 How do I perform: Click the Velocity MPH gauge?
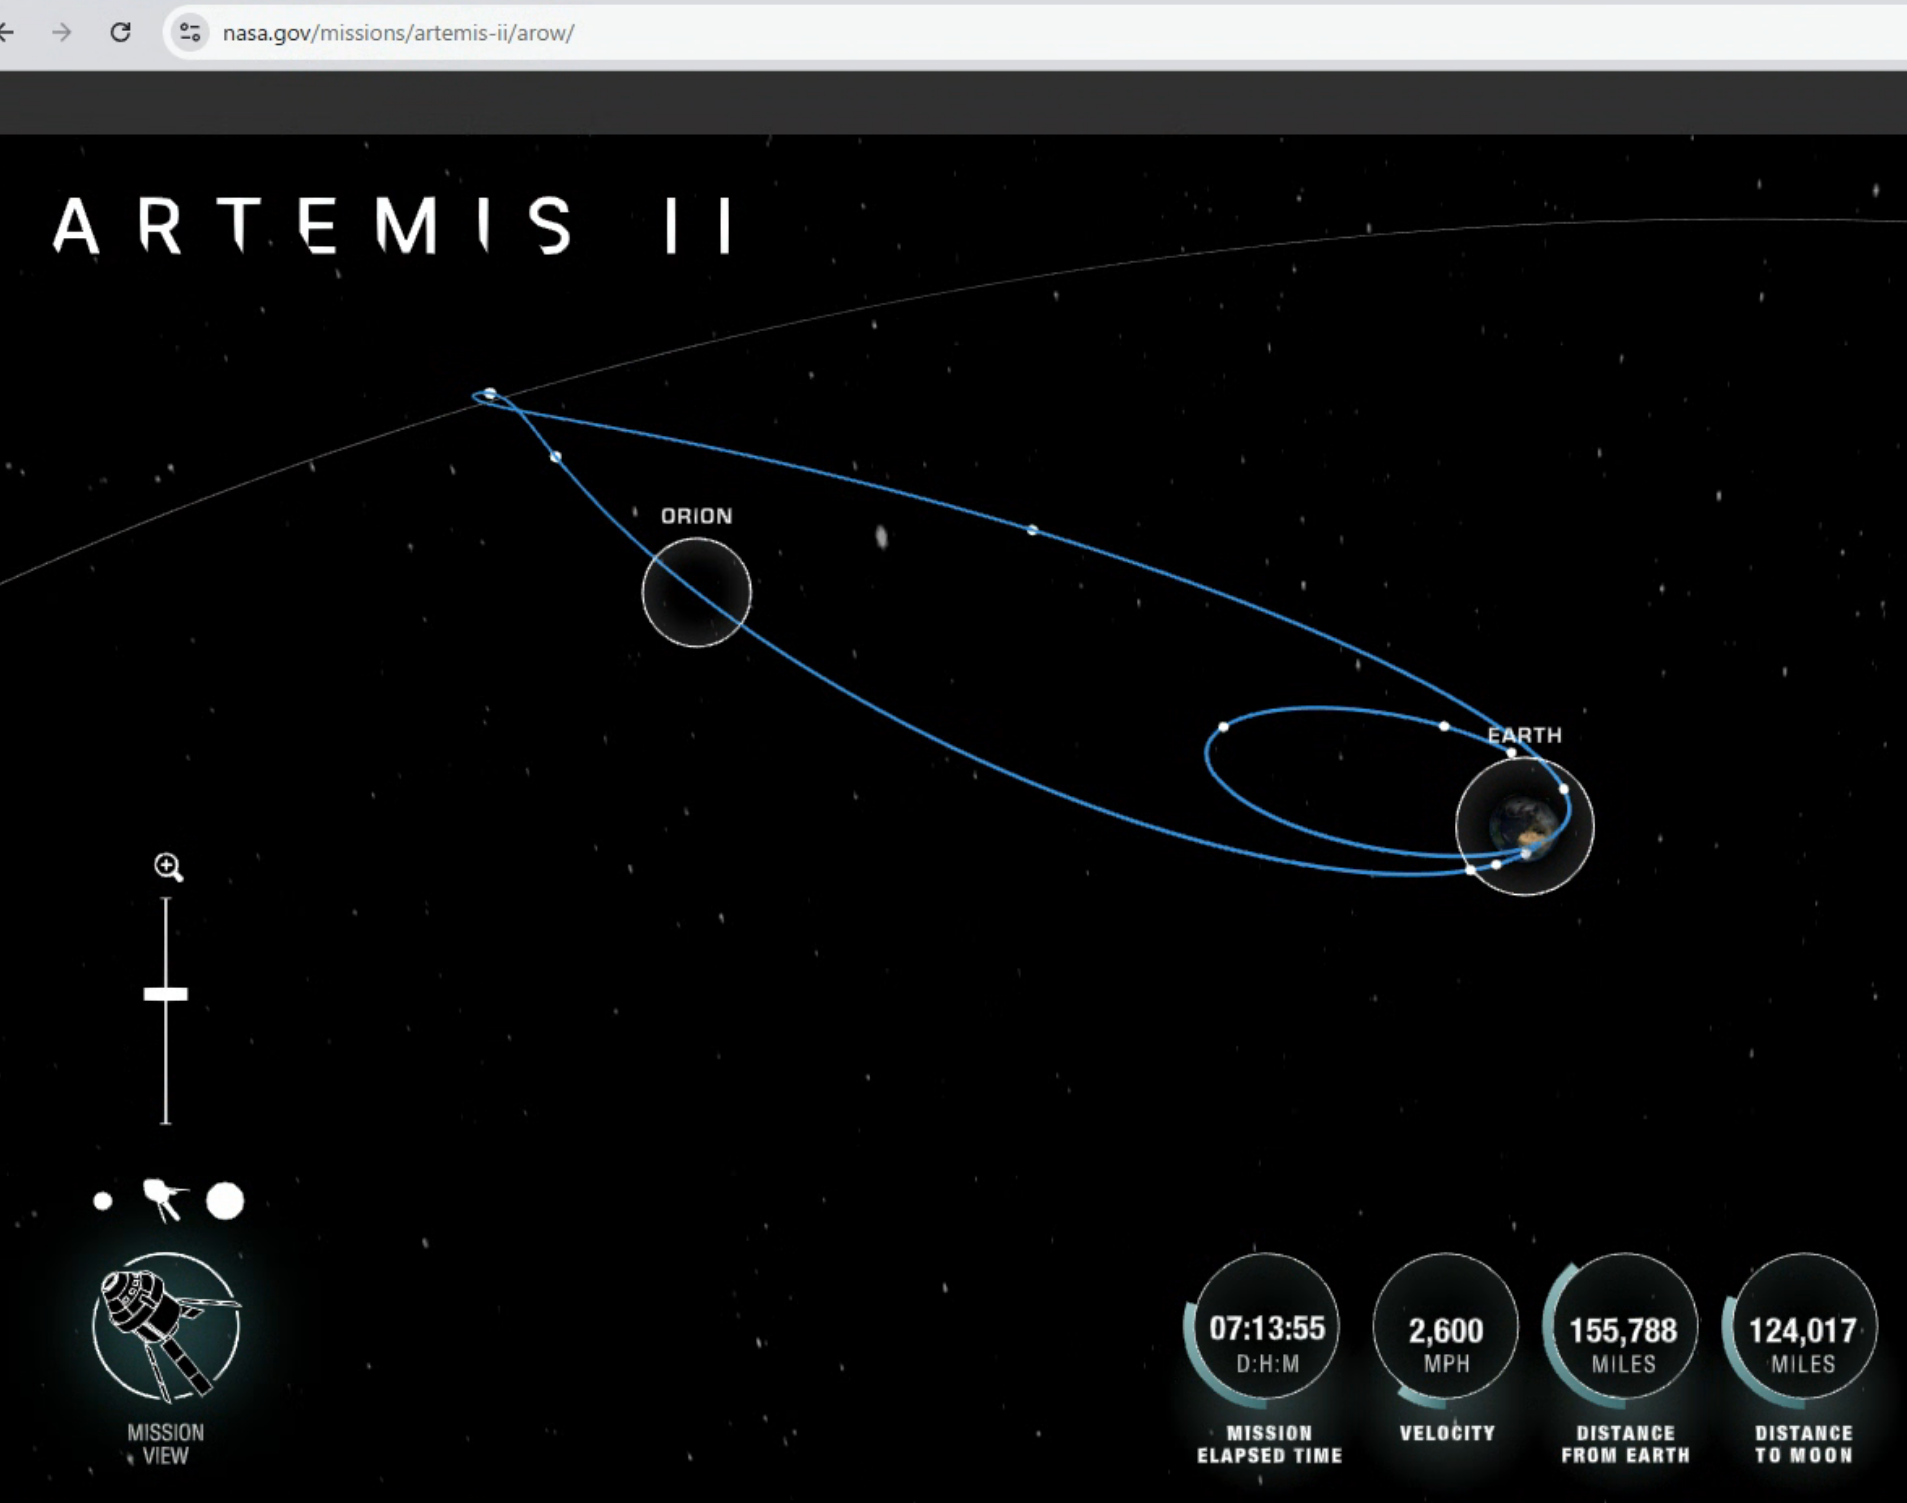coord(1446,1327)
